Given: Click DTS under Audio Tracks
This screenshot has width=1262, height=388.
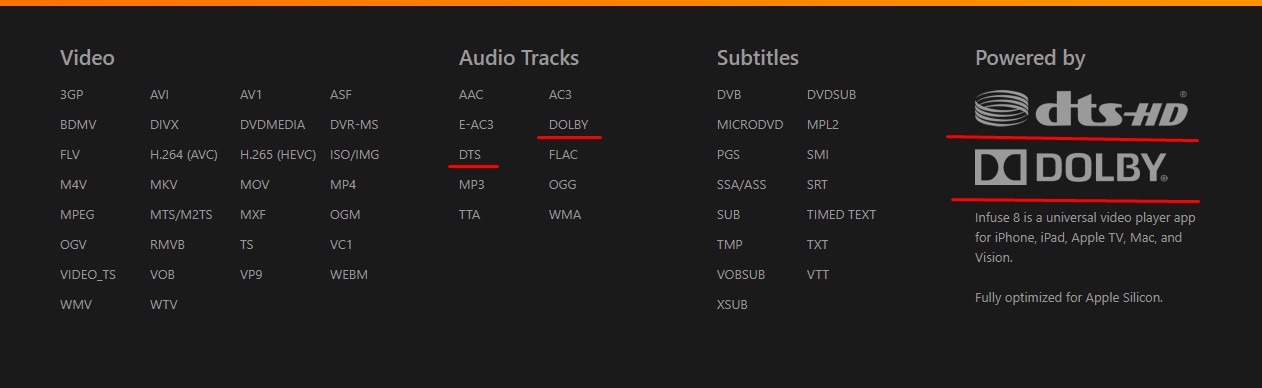Looking at the screenshot, I should 470,155.
